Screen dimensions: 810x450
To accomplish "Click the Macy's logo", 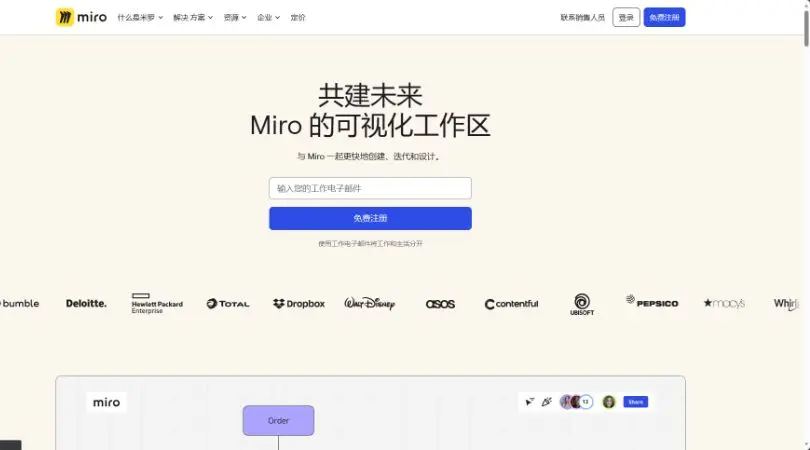I will coord(724,303).
